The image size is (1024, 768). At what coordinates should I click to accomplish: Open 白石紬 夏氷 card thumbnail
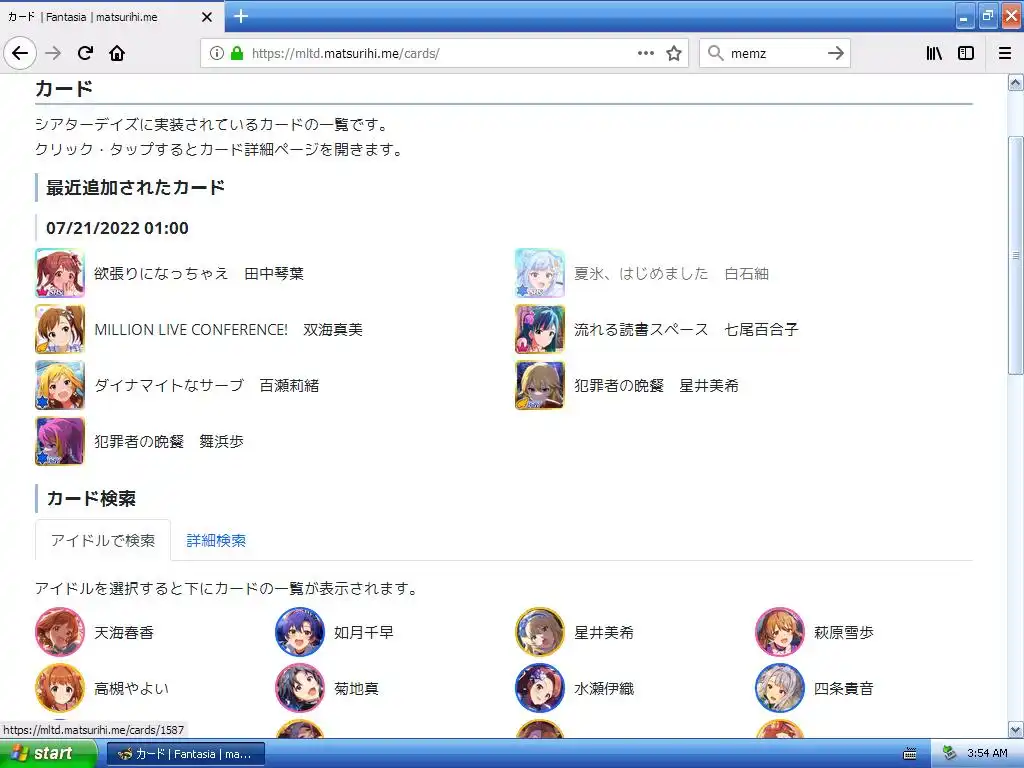tap(539, 273)
